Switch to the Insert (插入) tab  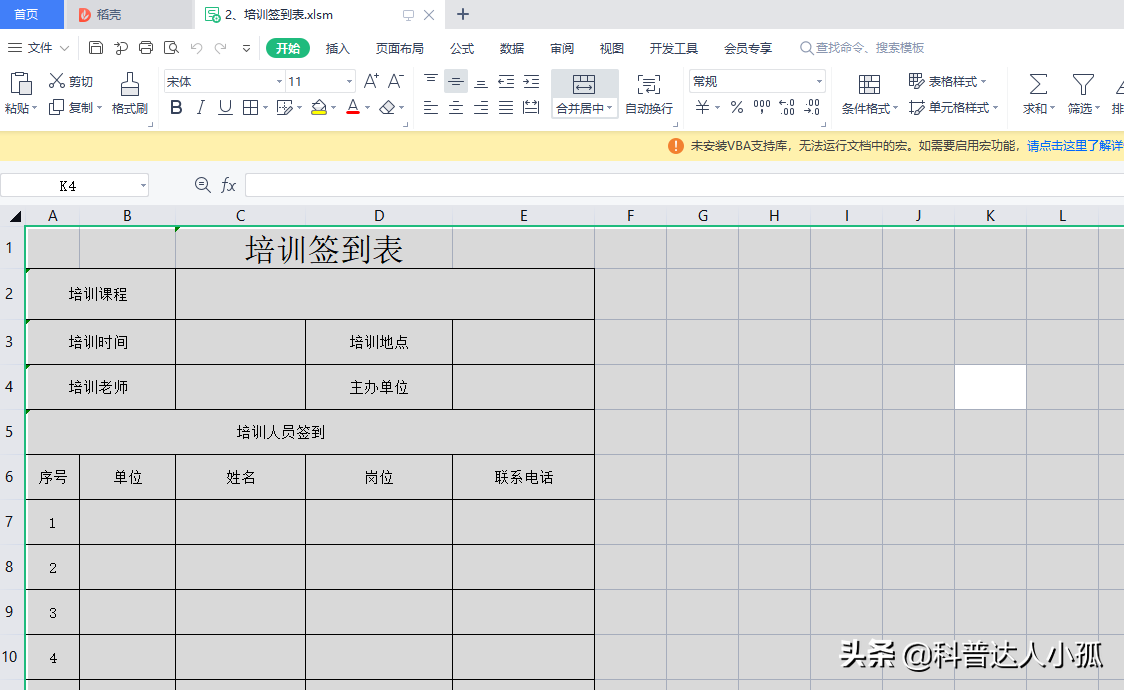tap(337, 48)
